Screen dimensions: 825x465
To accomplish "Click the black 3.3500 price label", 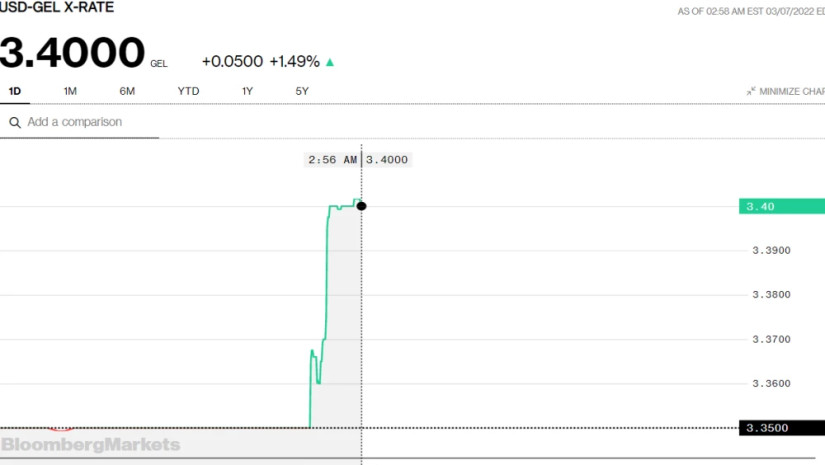I will click(782, 428).
